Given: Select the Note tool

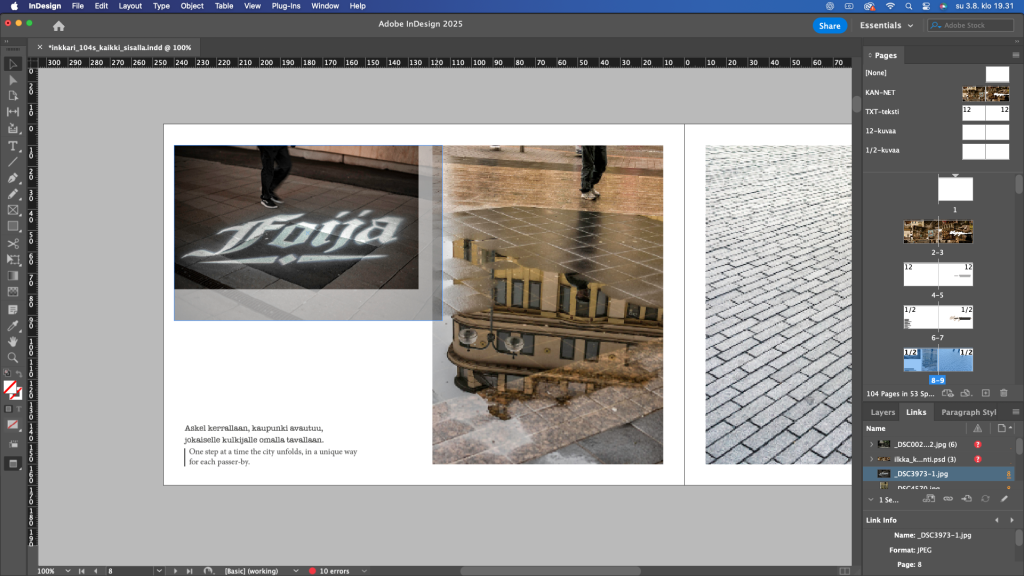Looking at the screenshot, I should (x=13, y=309).
